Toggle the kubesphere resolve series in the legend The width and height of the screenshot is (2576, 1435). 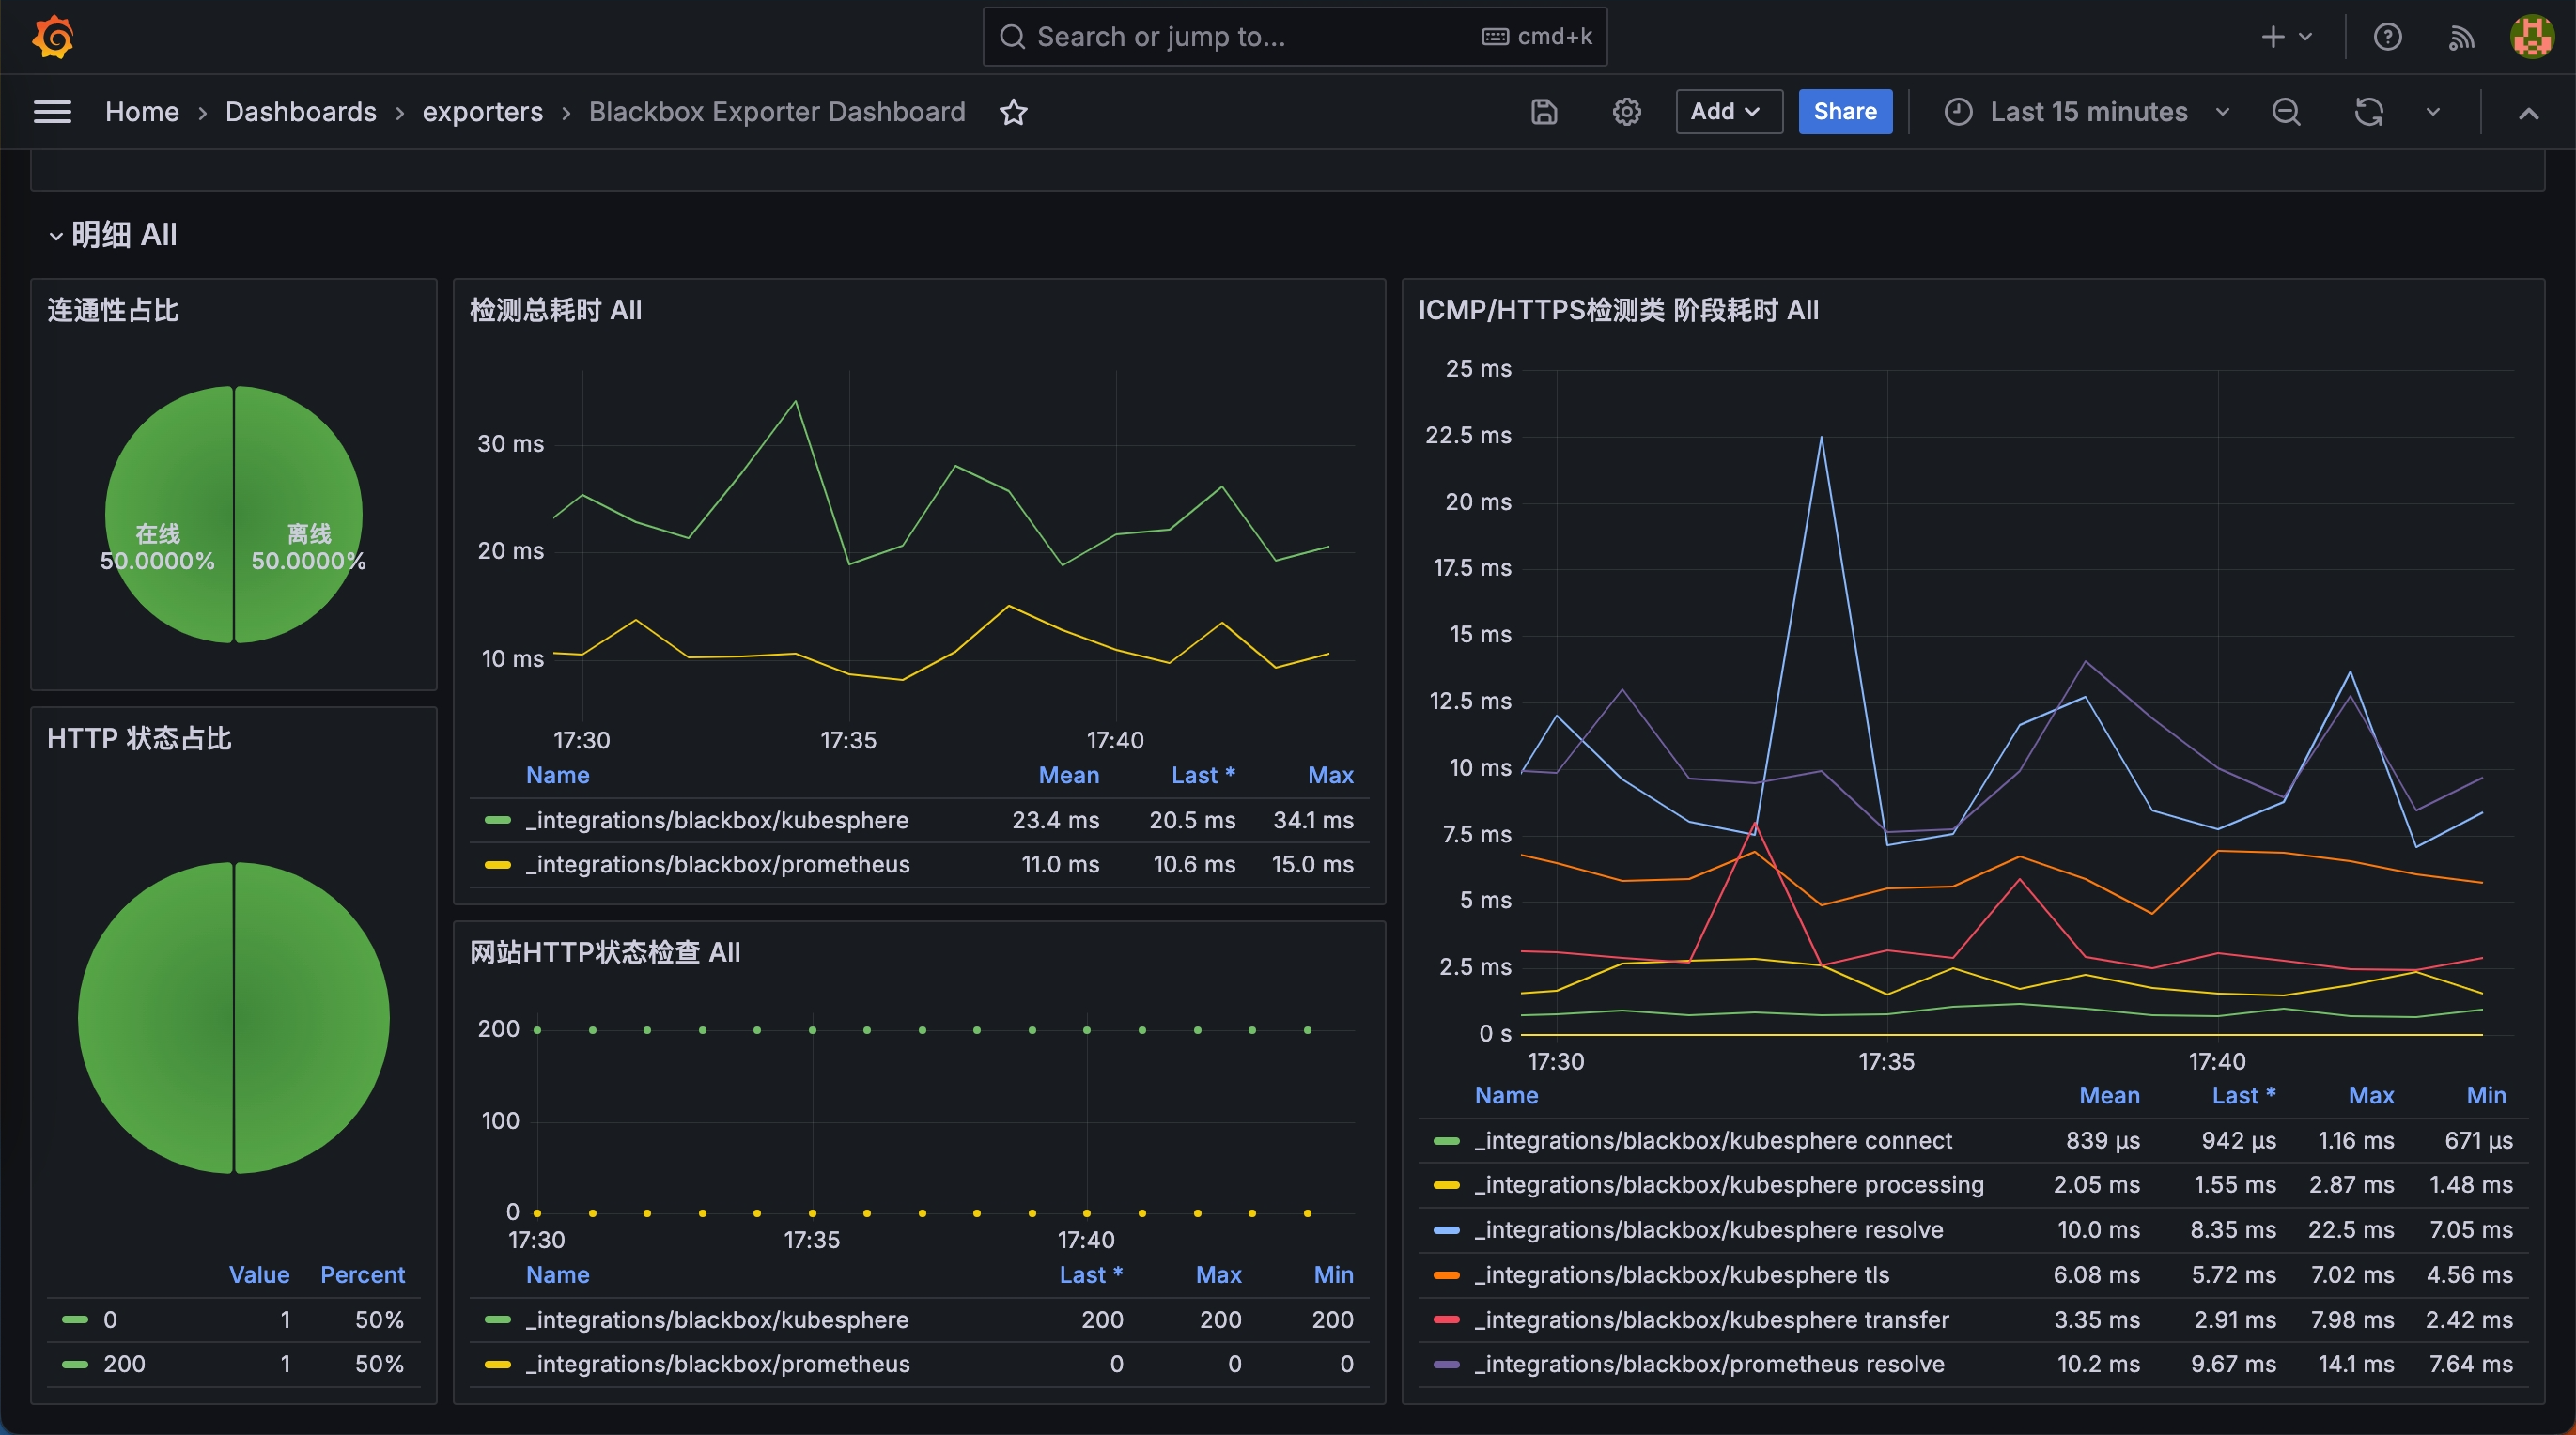[x=1708, y=1230]
